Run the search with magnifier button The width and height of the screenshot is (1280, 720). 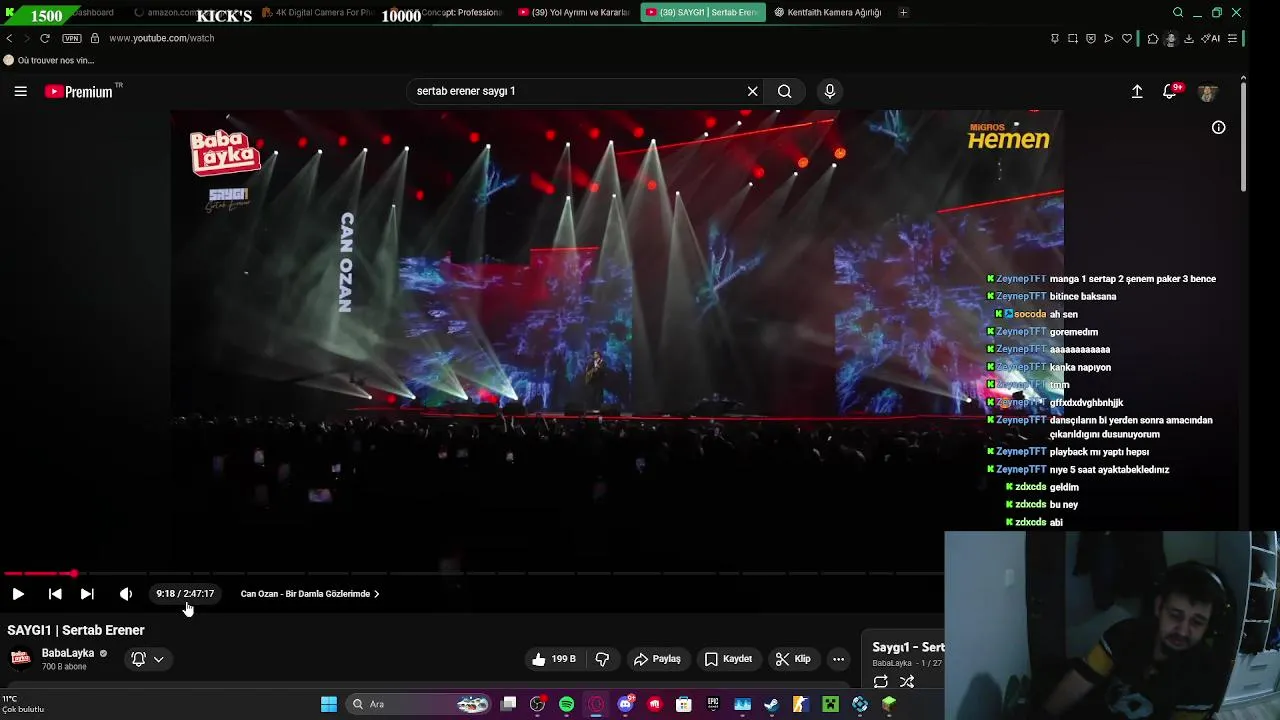785,91
